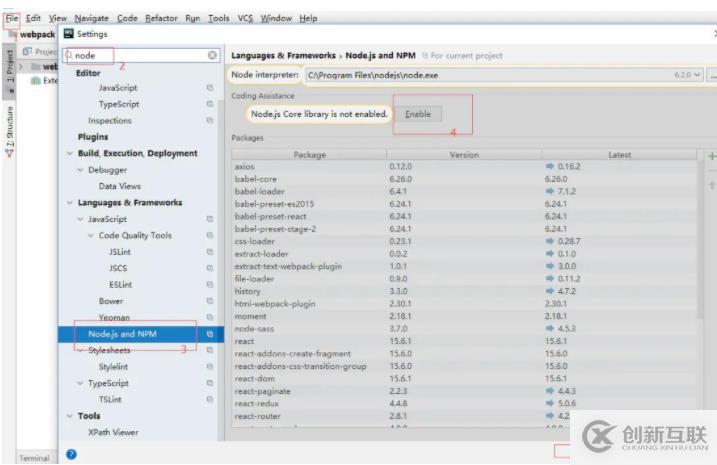Screen dimensions: 717x465
Task: Select Node.js and NPM settings page
Action: tap(122, 333)
